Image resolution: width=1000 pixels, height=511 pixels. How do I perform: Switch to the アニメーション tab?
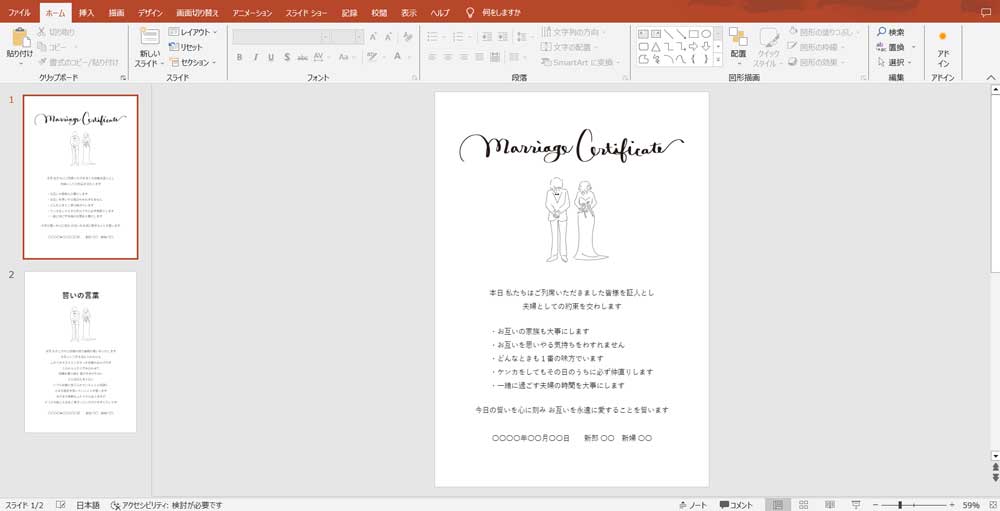251,12
